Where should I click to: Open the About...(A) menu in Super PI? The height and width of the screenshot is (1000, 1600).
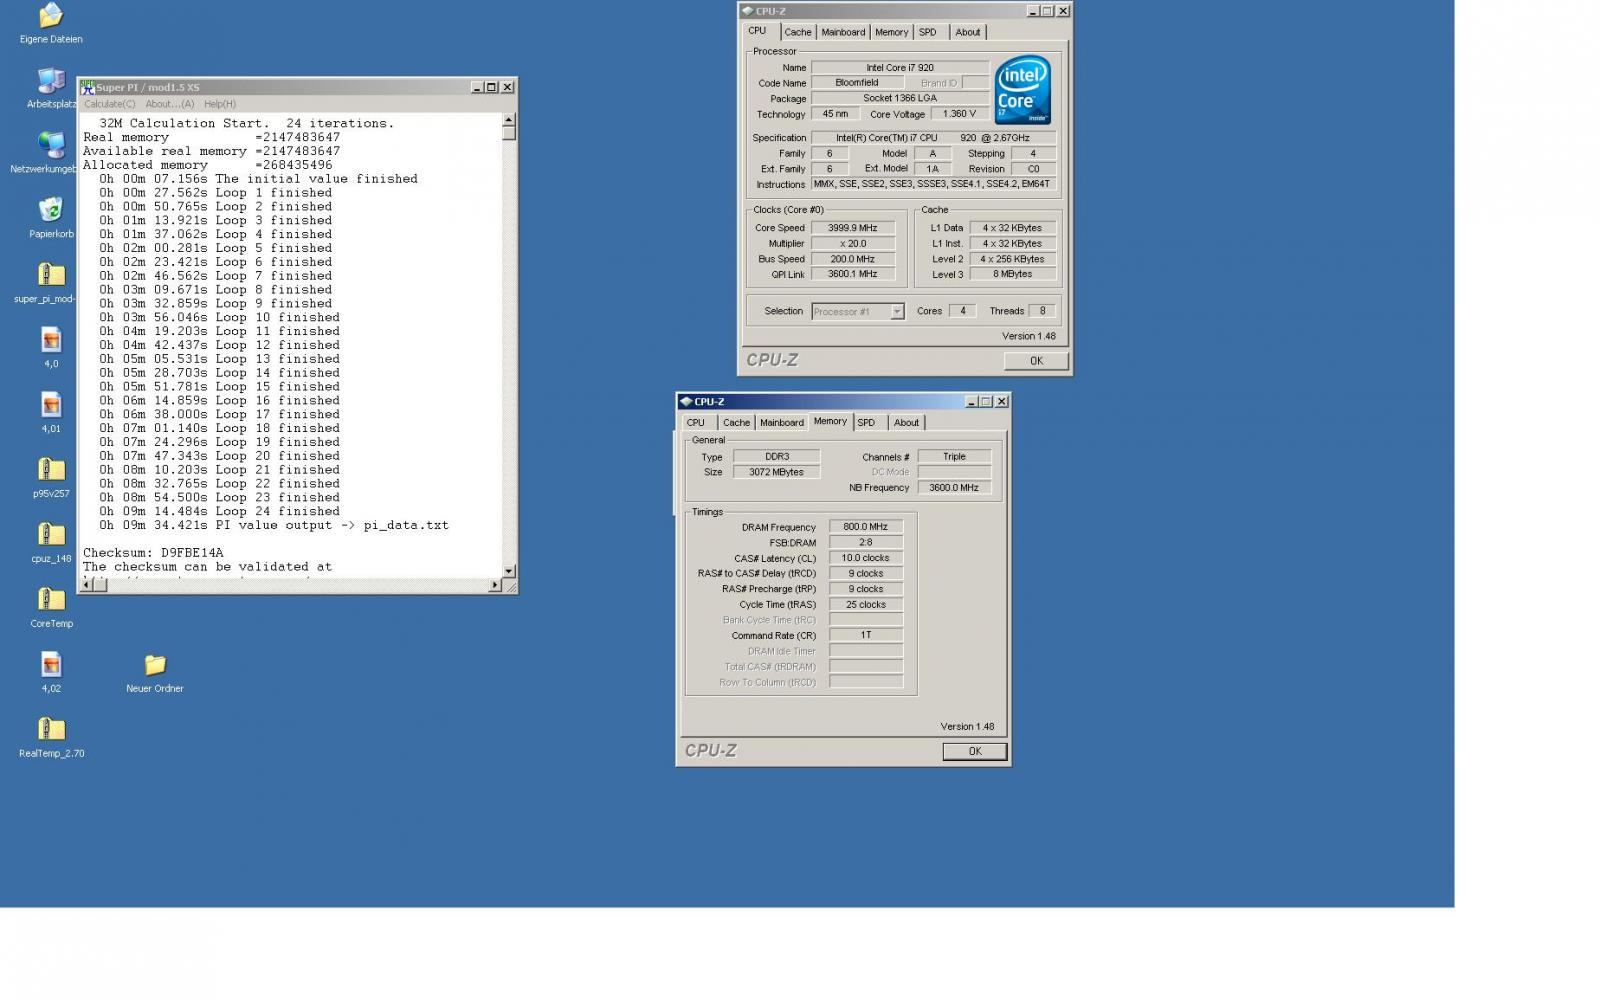pos(170,104)
